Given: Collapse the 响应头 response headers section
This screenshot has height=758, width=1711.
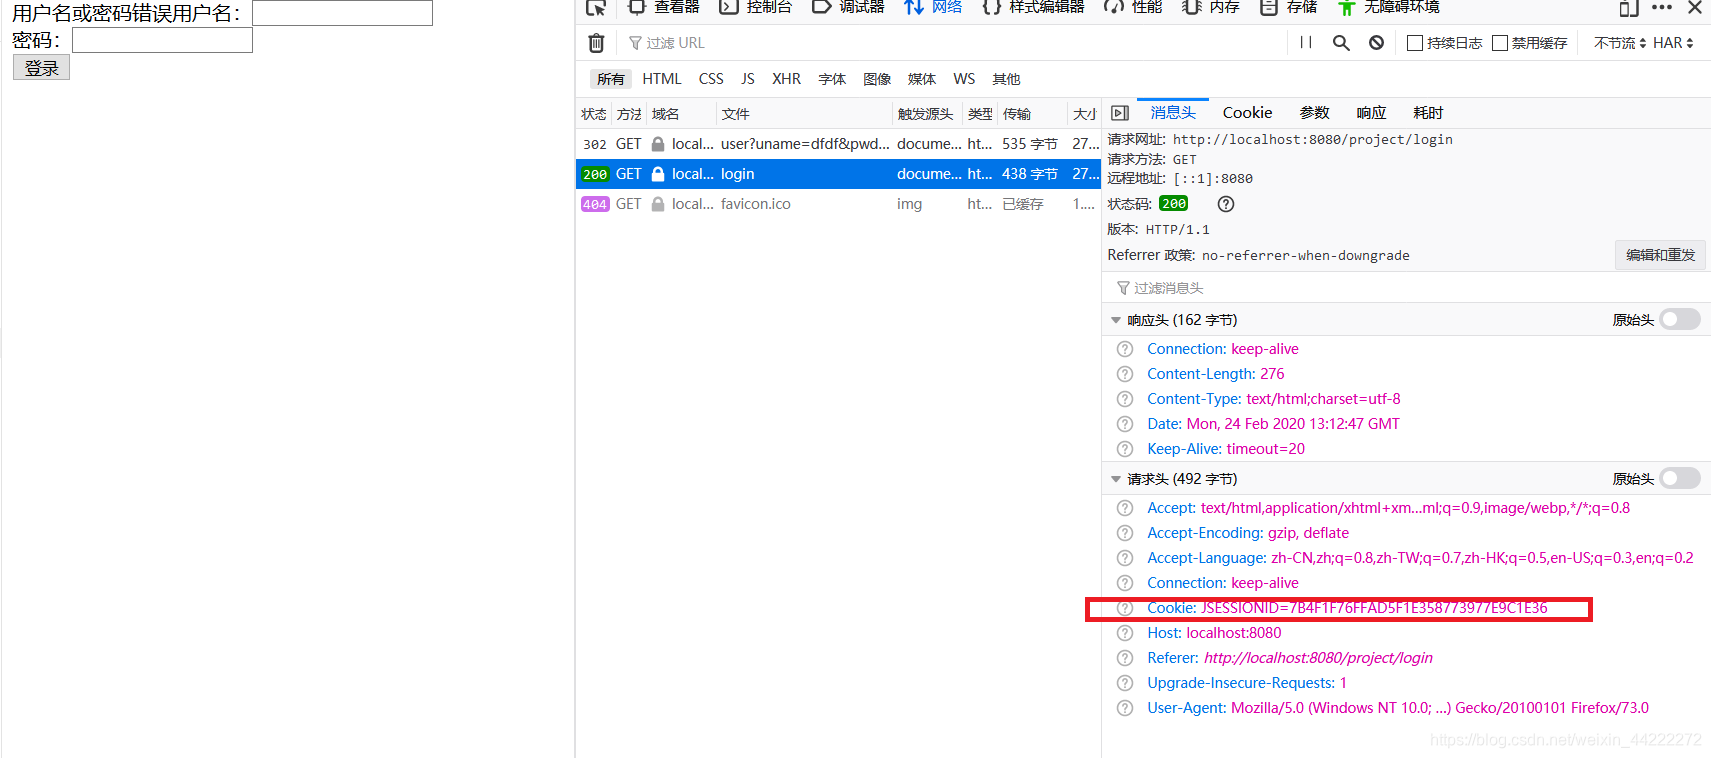Looking at the screenshot, I should [x=1116, y=320].
